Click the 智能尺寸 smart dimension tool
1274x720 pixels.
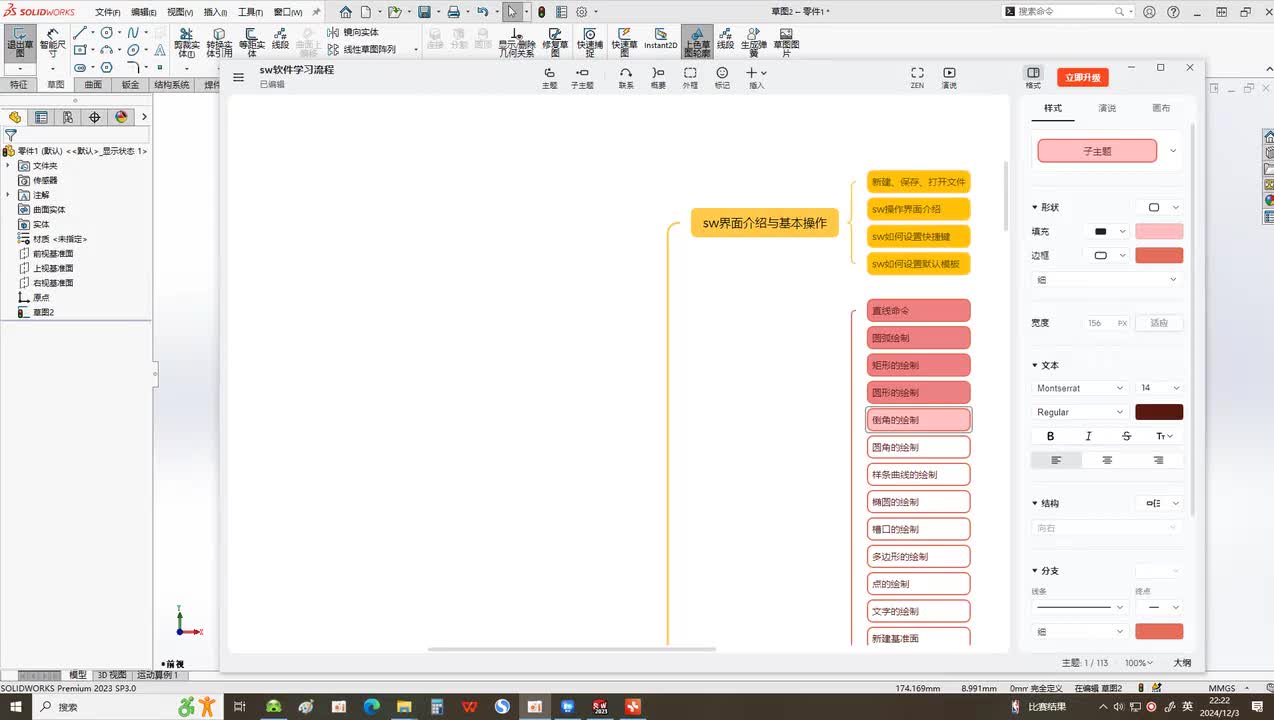[53, 41]
